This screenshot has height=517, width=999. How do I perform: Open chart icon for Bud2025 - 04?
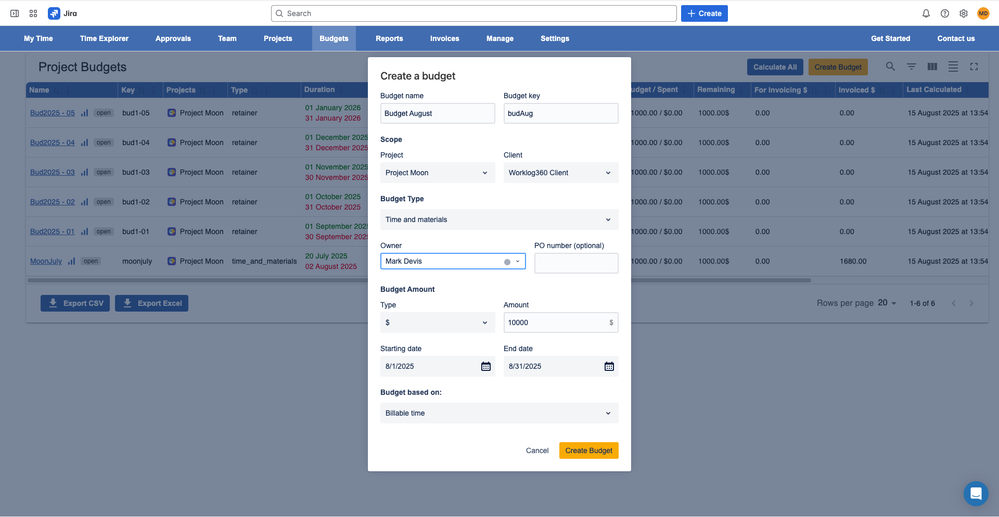coord(84,143)
